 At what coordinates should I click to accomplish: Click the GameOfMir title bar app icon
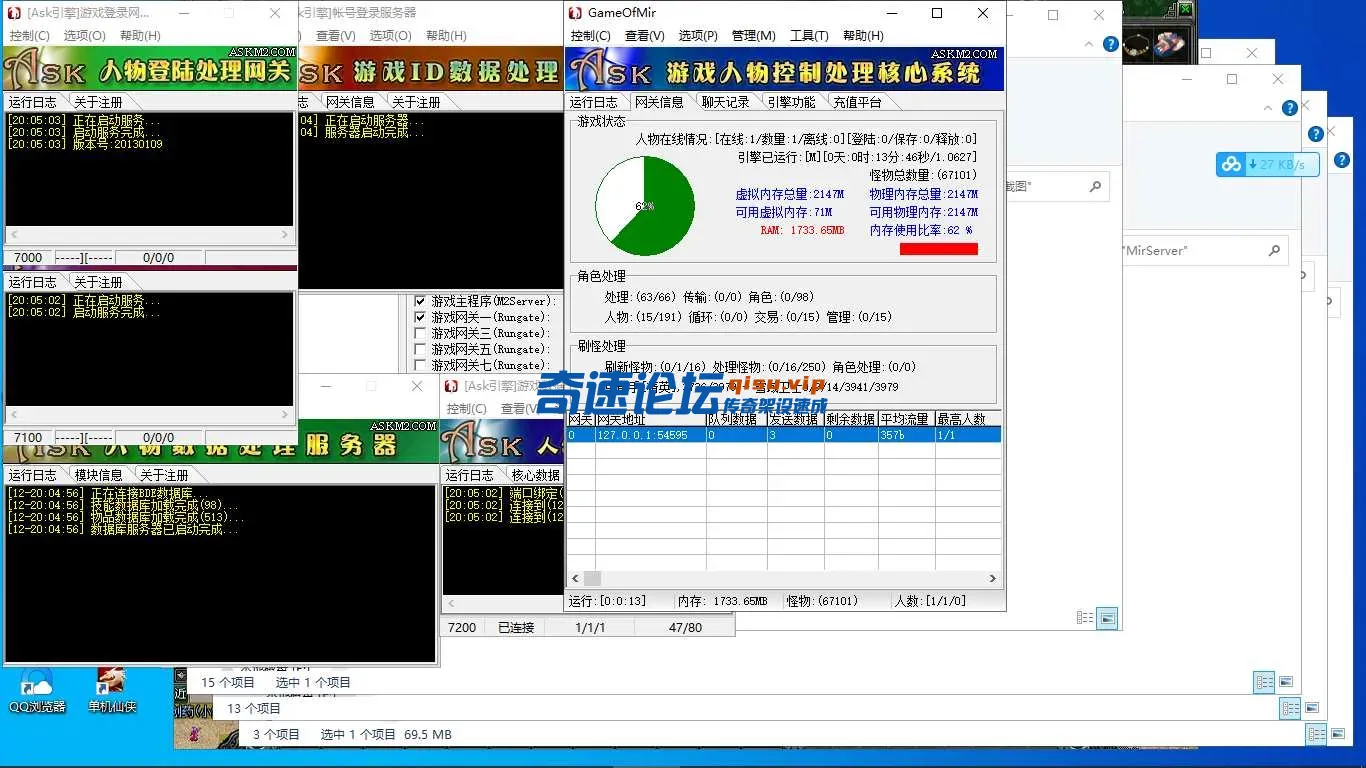575,13
